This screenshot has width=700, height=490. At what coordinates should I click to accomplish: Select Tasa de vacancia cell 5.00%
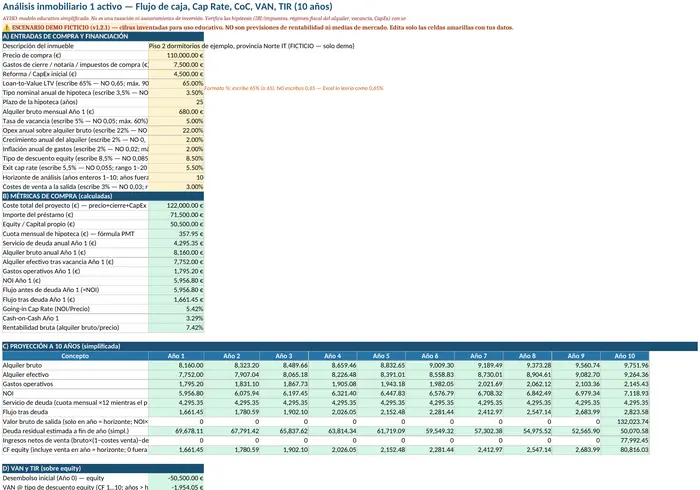(176, 121)
